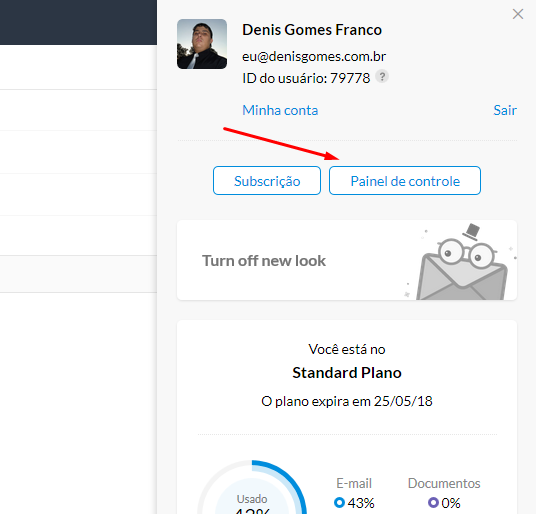Close the profile side panel

518,14
